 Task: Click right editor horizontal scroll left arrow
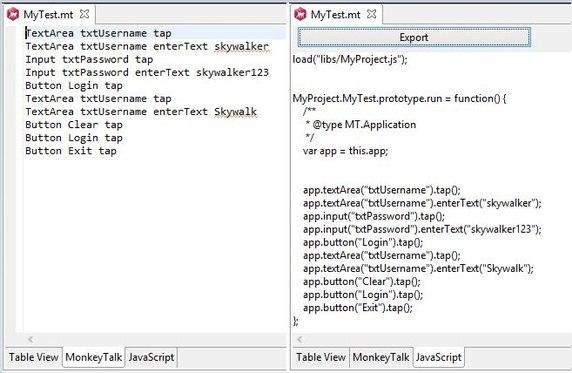299,340
